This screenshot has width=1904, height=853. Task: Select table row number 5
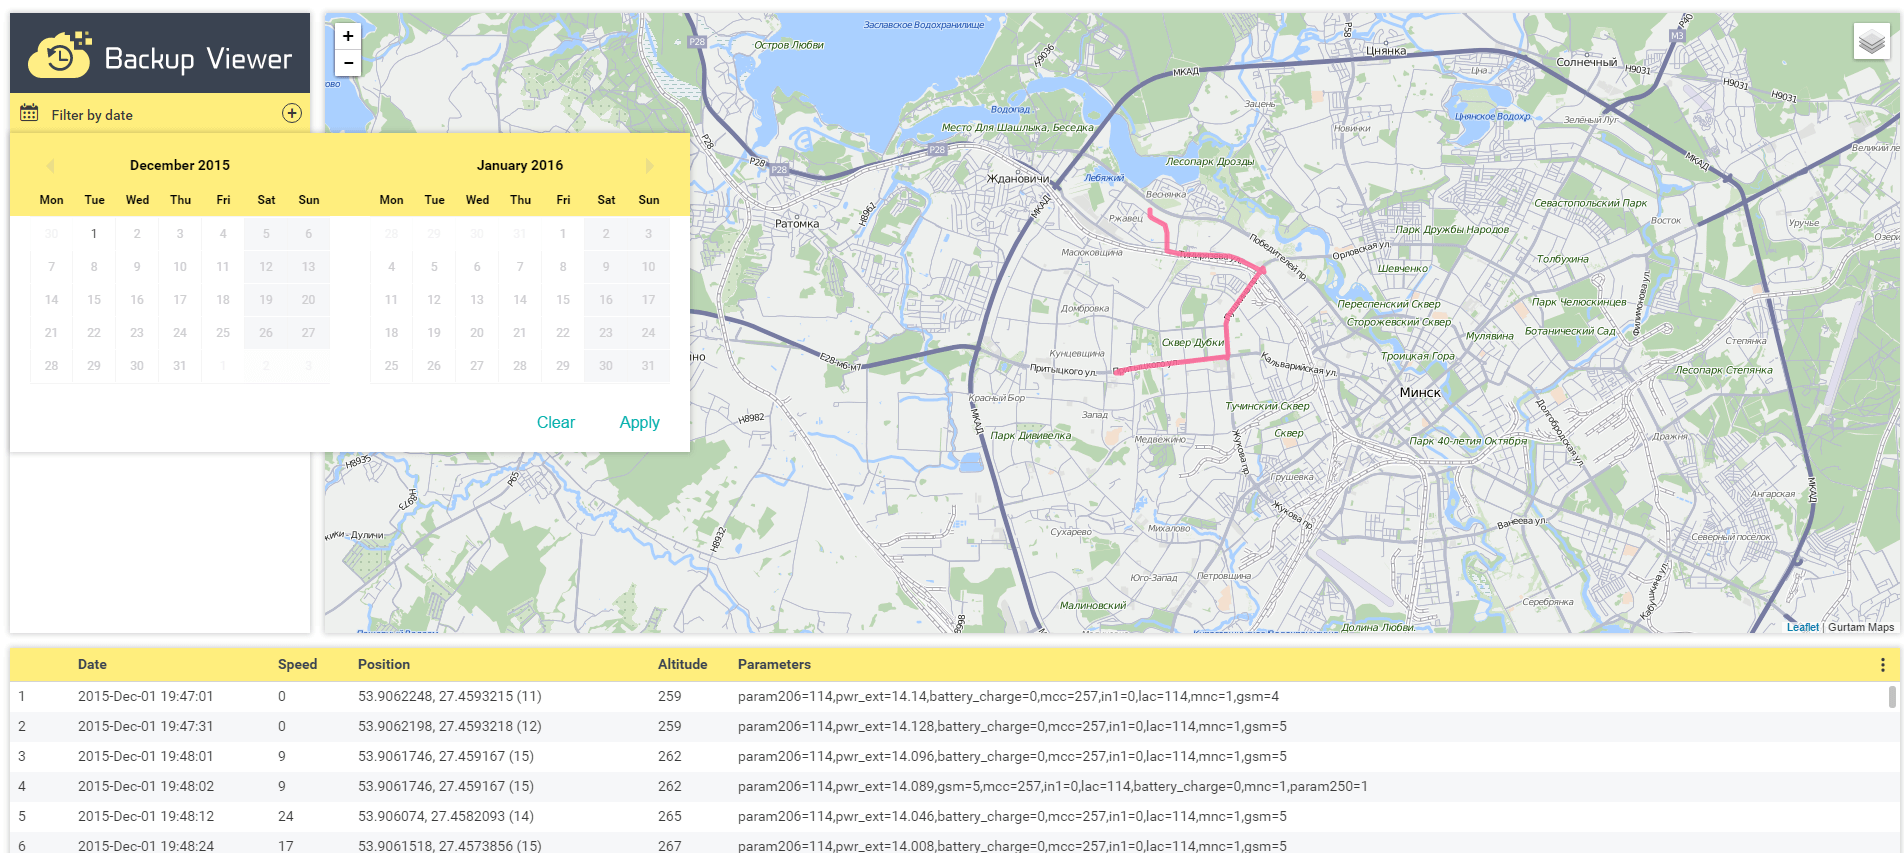145,816
